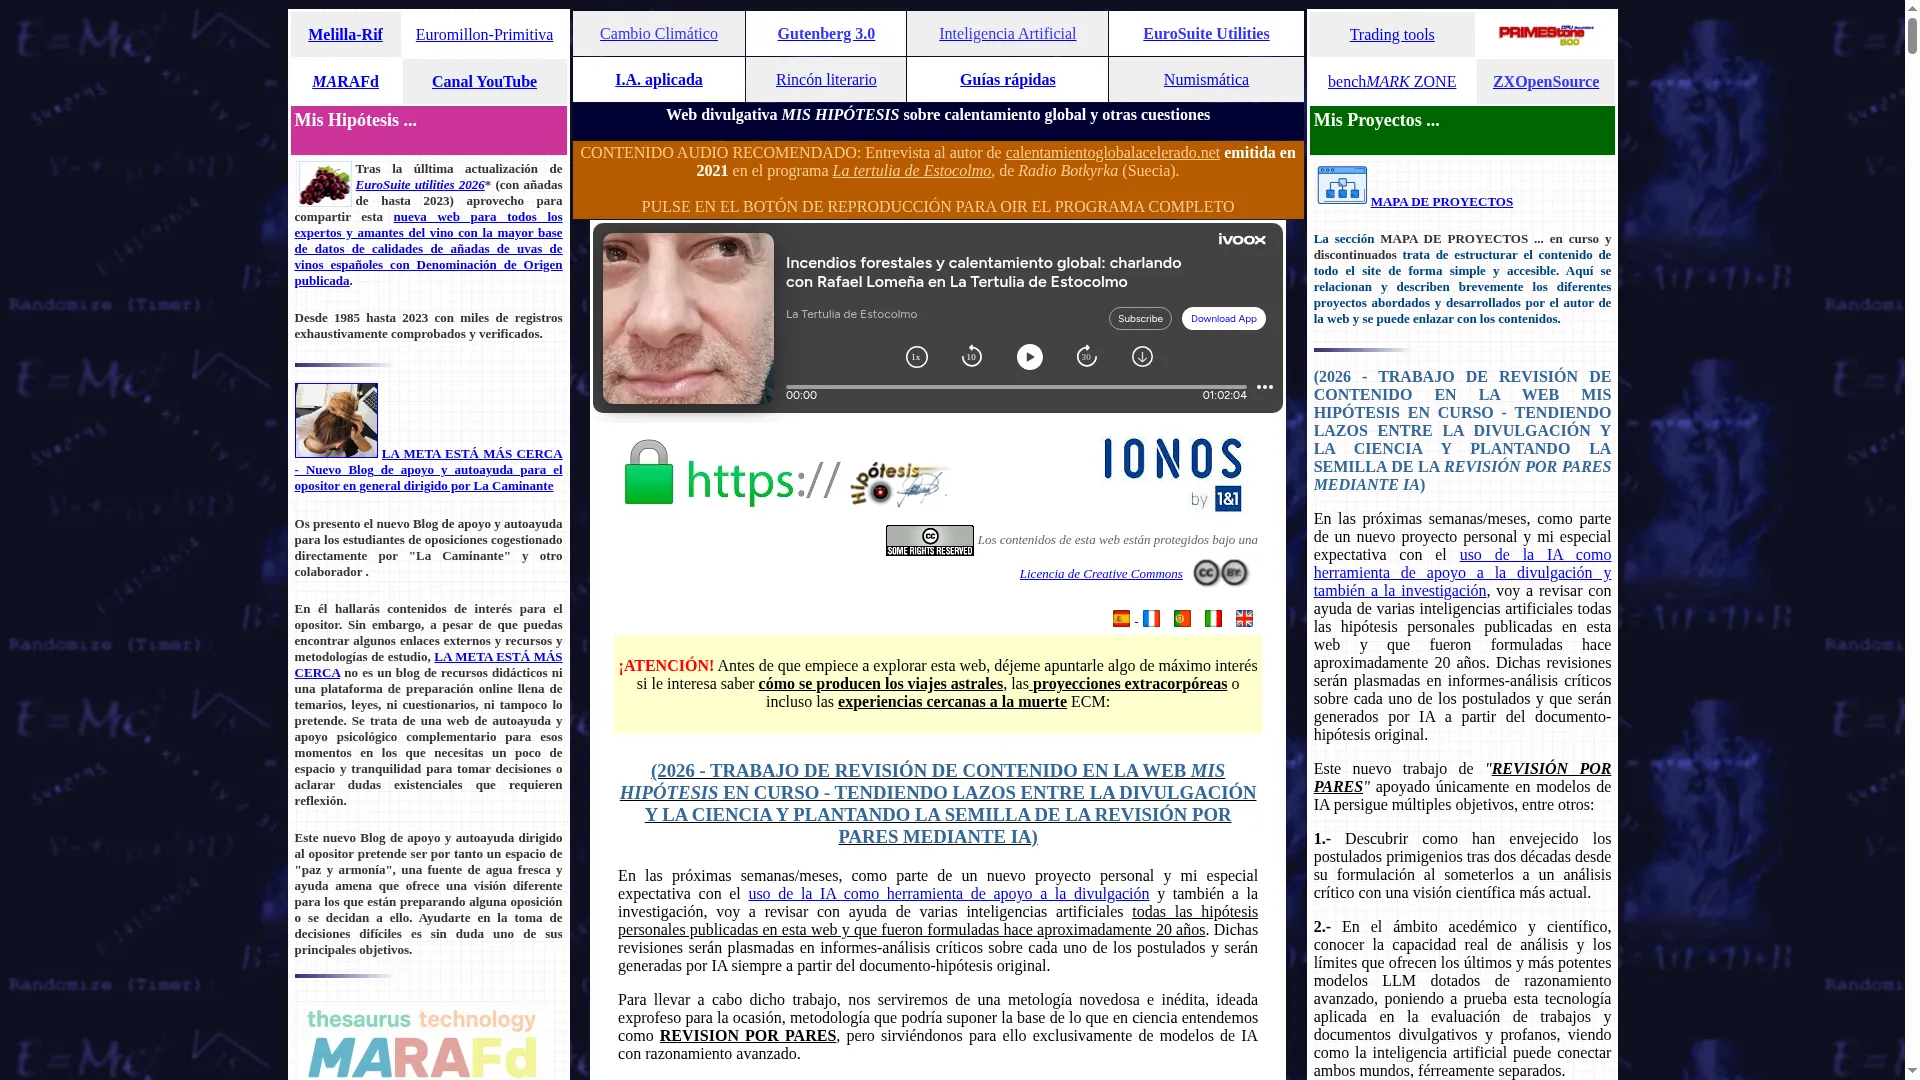The width and height of the screenshot is (1920, 1080).
Task: Click the green padlock https image
Action: tap(731, 474)
